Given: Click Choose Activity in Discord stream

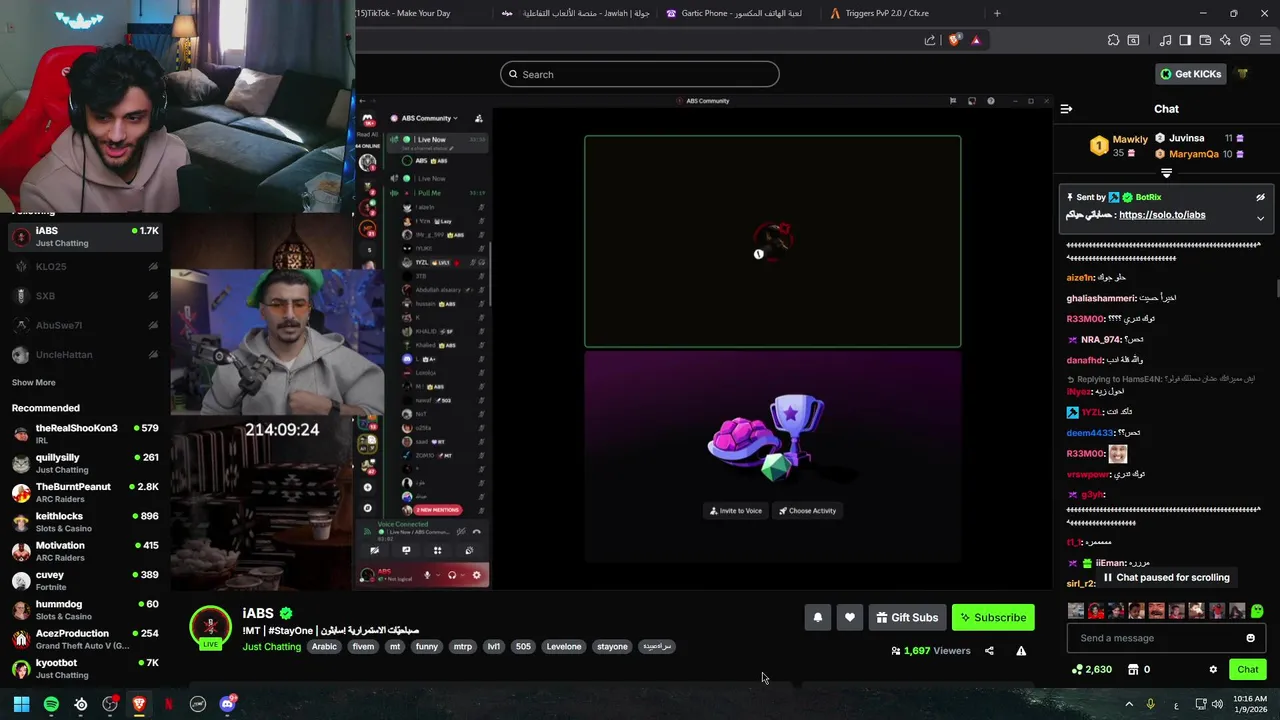Looking at the screenshot, I should coord(808,511).
